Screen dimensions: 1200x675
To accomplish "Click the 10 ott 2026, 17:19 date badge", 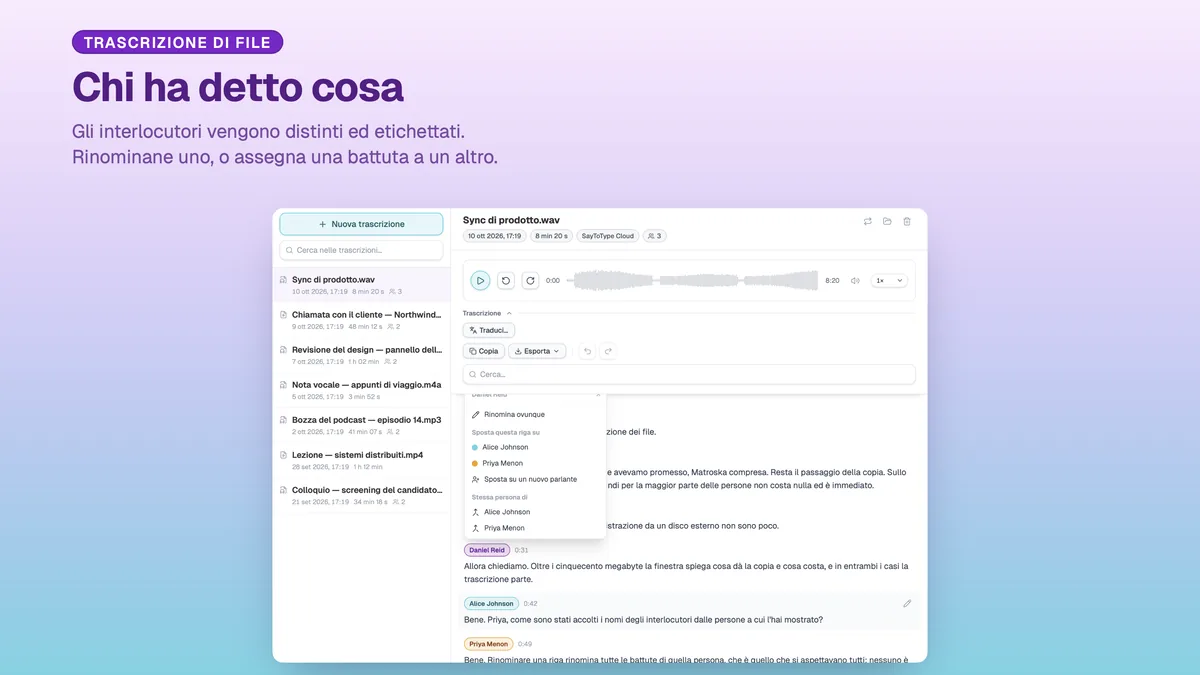I will (494, 236).
